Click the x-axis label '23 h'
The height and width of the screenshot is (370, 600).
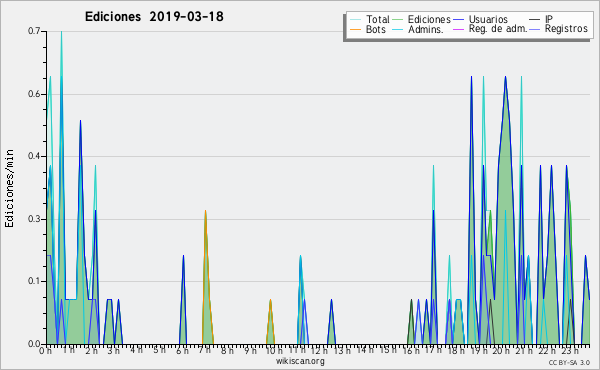pyautogui.click(x=570, y=351)
